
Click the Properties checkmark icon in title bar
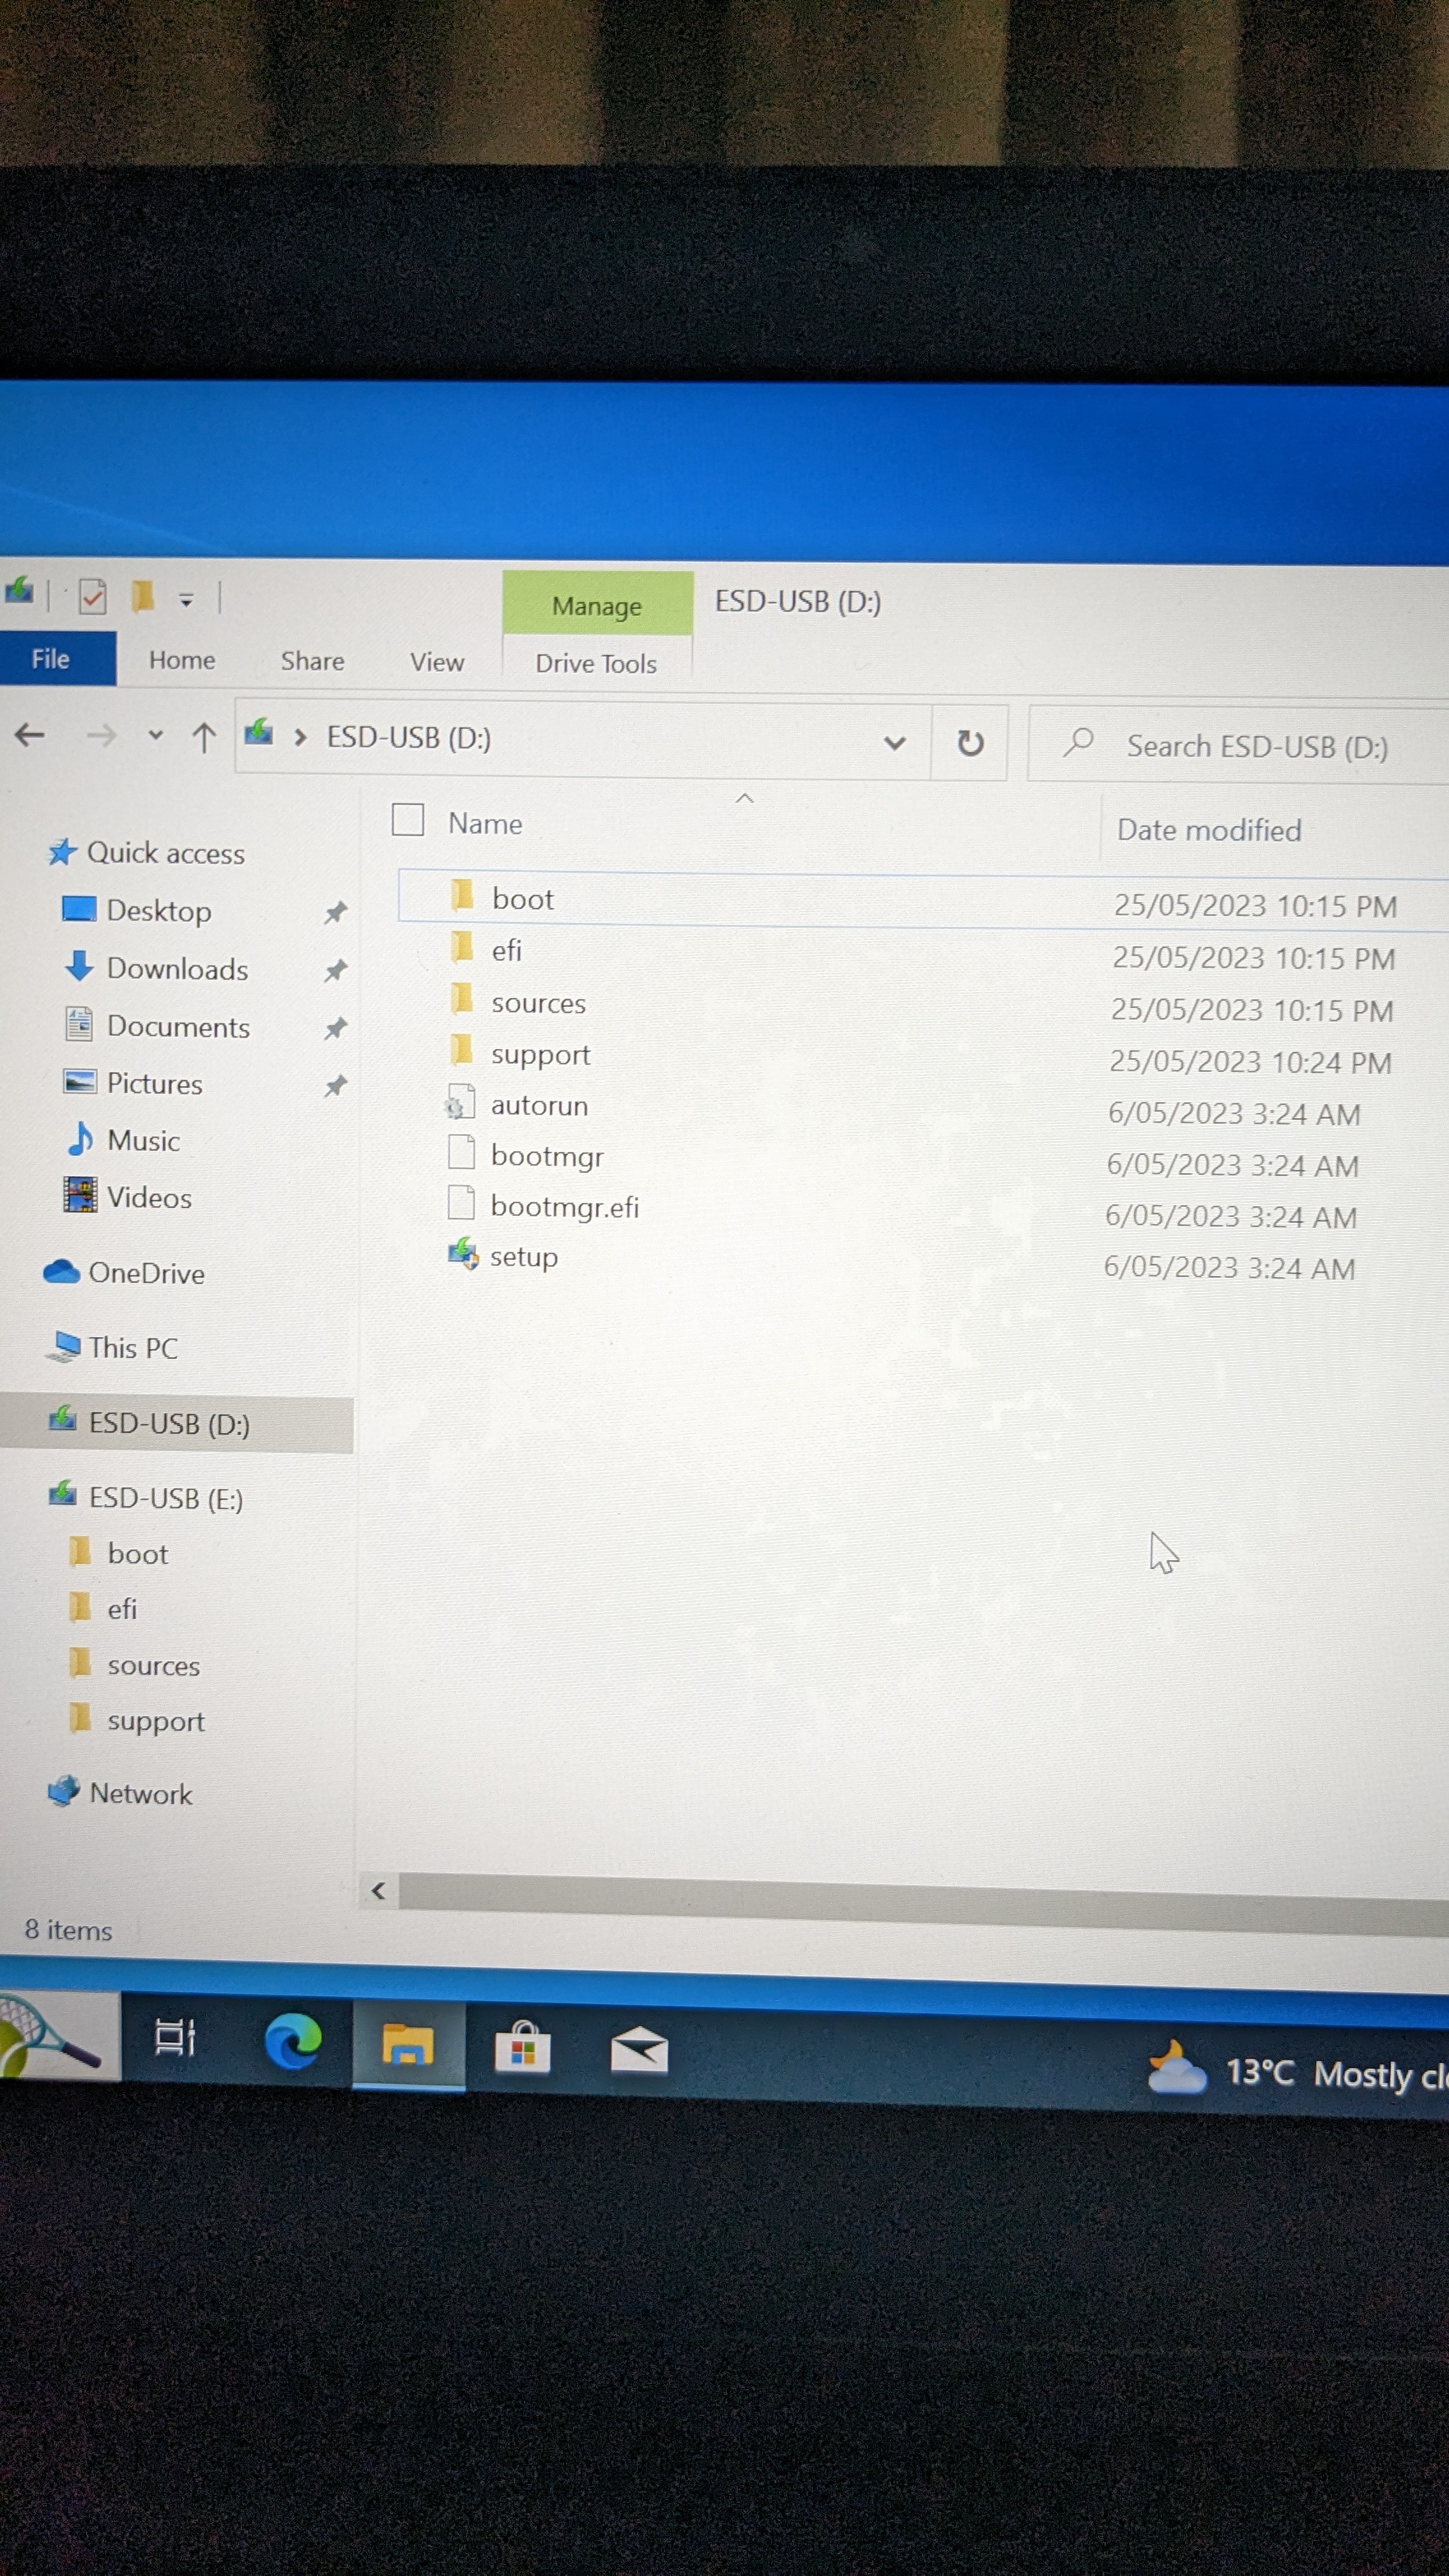92,597
